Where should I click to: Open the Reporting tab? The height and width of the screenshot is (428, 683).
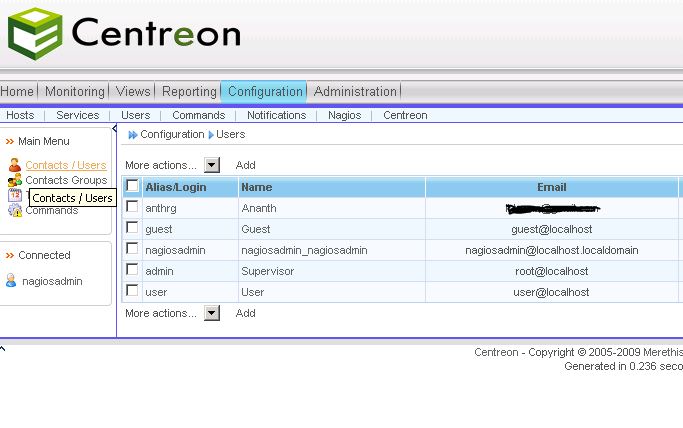189,91
